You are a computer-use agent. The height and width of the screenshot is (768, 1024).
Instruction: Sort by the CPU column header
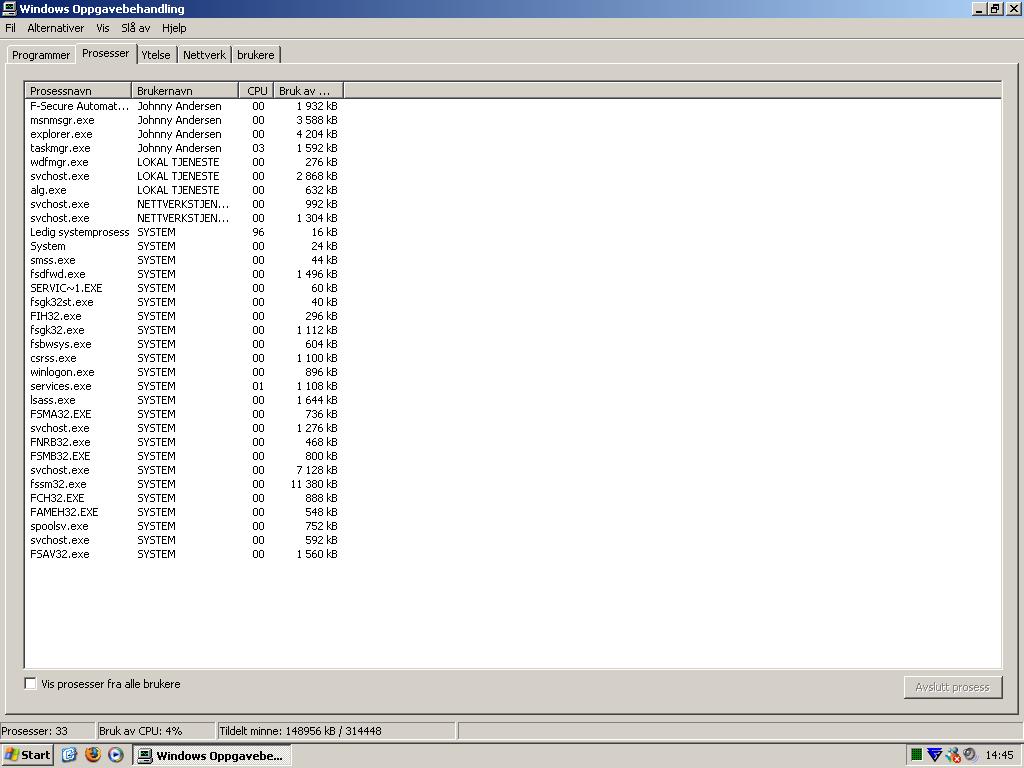coord(256,91)
